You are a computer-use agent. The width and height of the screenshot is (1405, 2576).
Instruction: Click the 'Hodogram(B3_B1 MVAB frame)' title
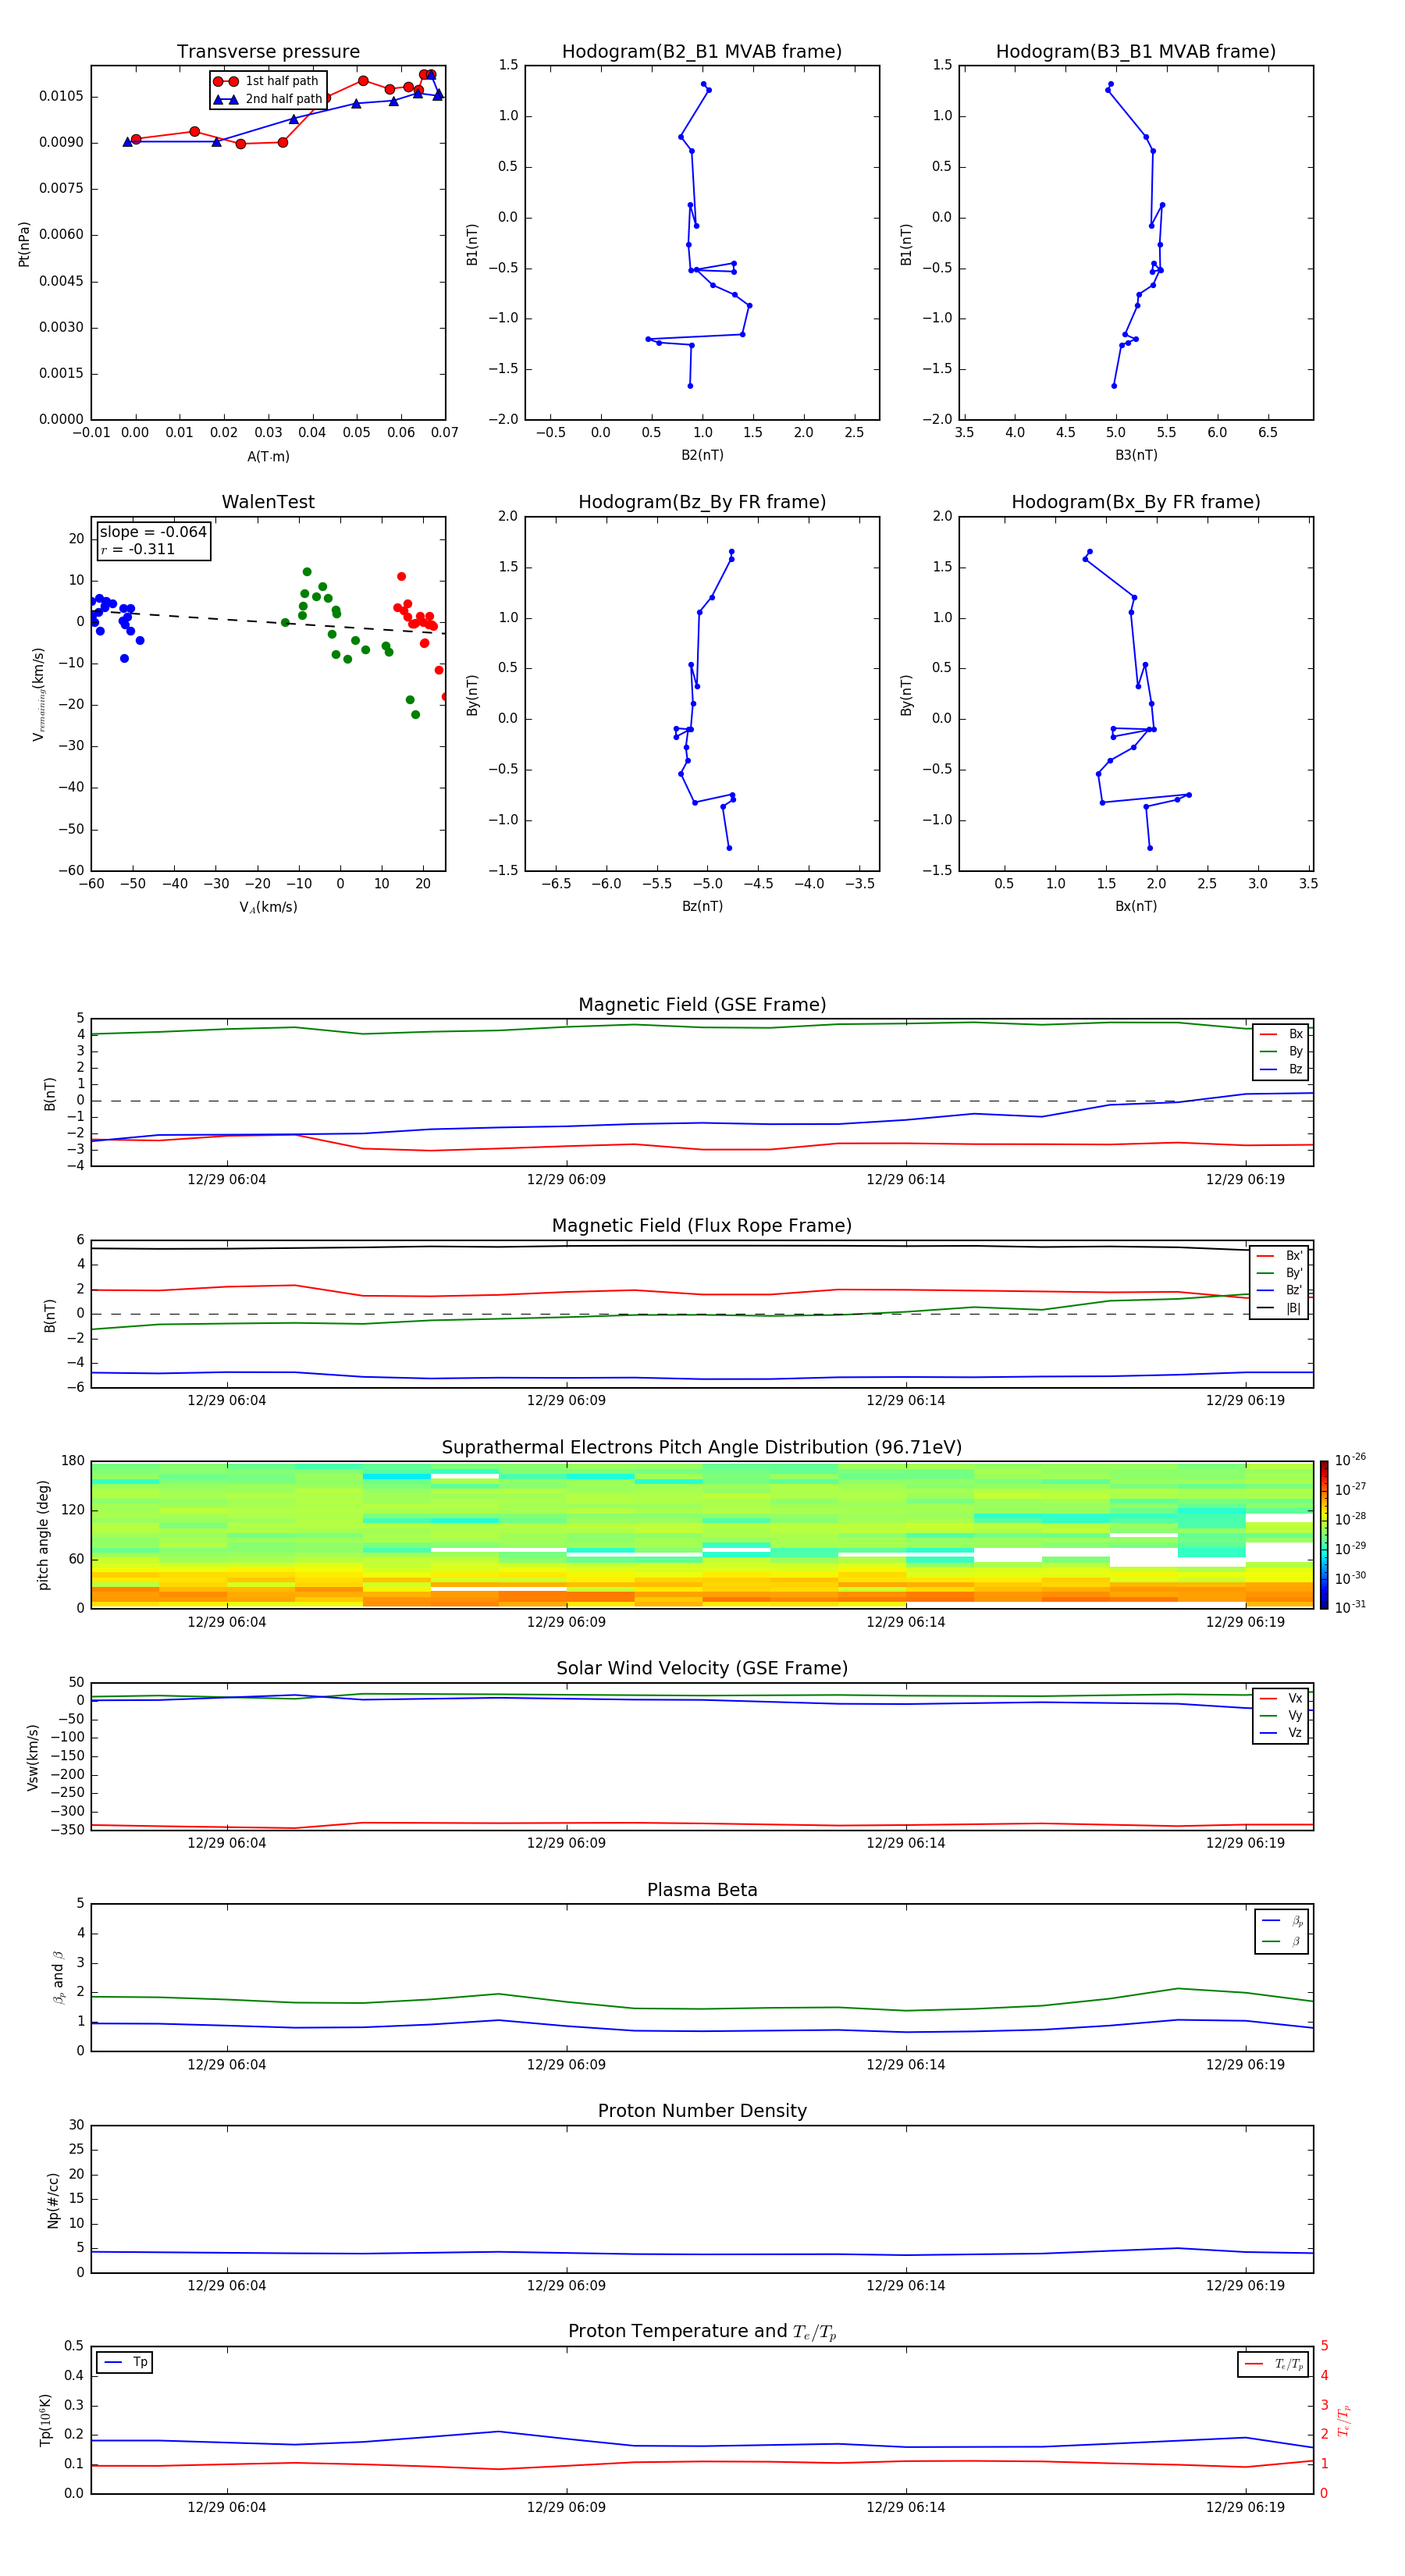coord(1136,52)
